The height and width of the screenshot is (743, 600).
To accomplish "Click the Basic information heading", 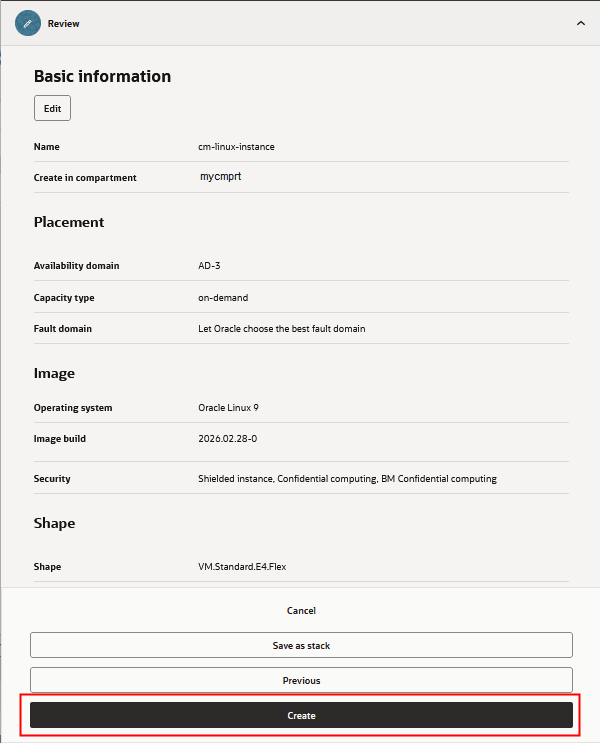I will [x=102, y=76].
